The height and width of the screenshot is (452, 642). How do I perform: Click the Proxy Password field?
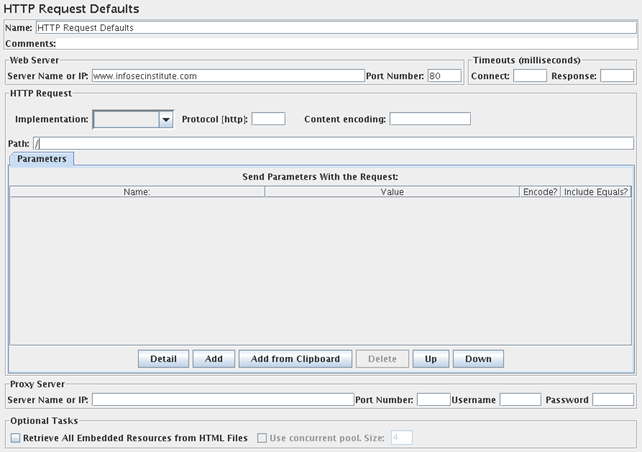[x=612, y=400]
